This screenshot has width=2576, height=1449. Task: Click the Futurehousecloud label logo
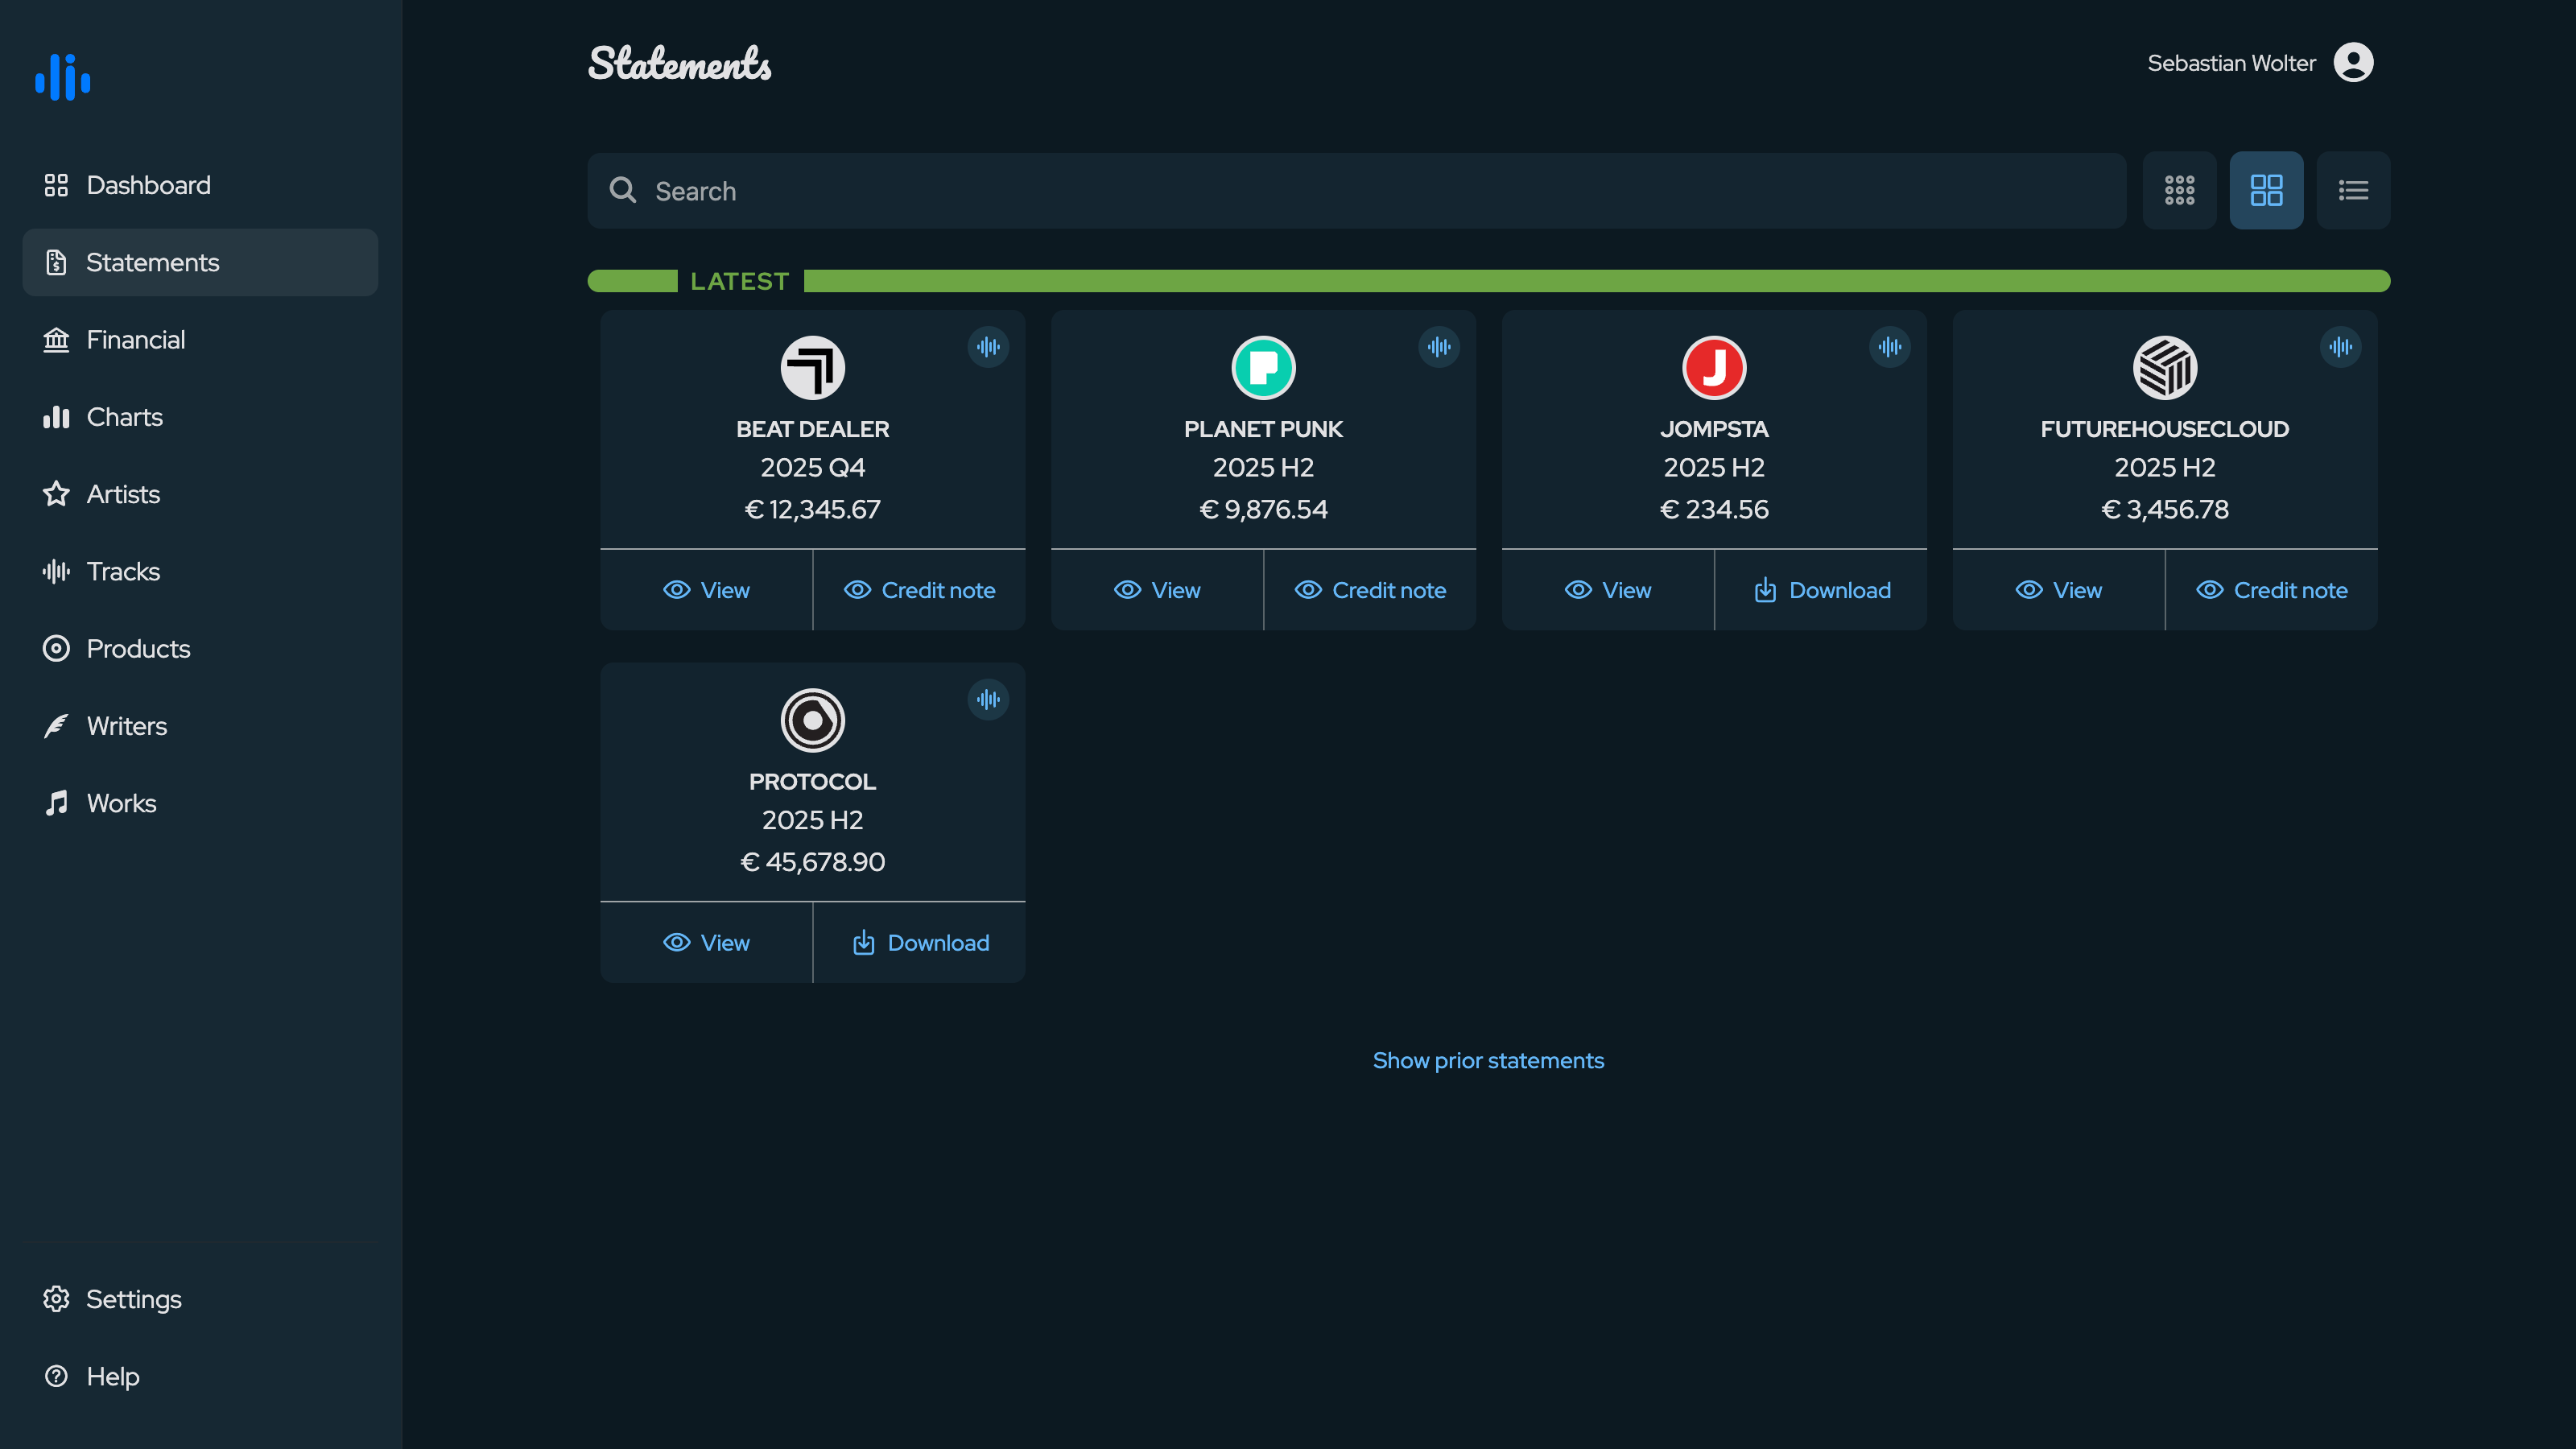tap(2165, 367)
